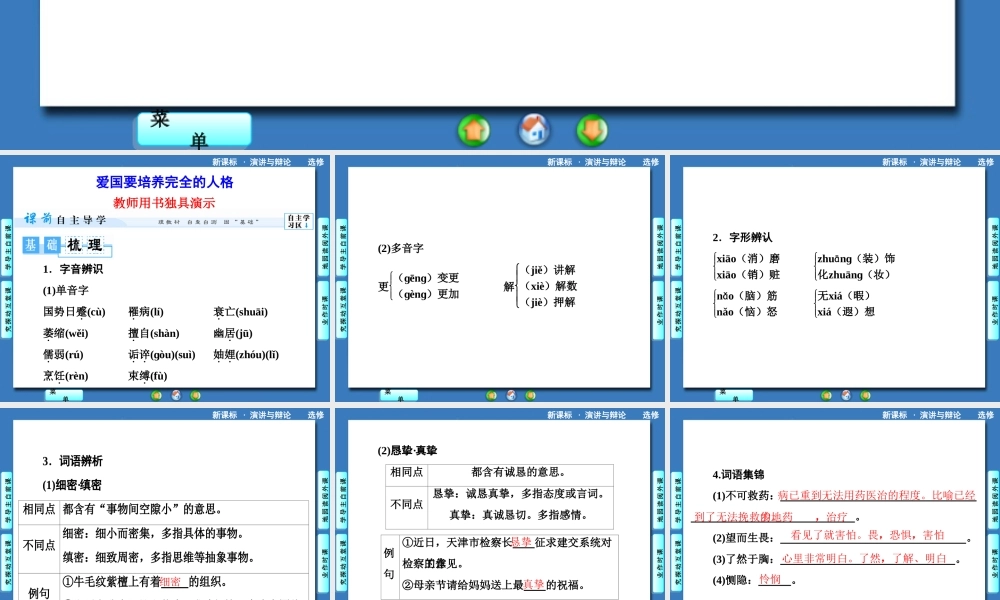Select the upper right side tab of the 多音字 slide
The height and width of the screenshot is (600, 1000).
658,247
